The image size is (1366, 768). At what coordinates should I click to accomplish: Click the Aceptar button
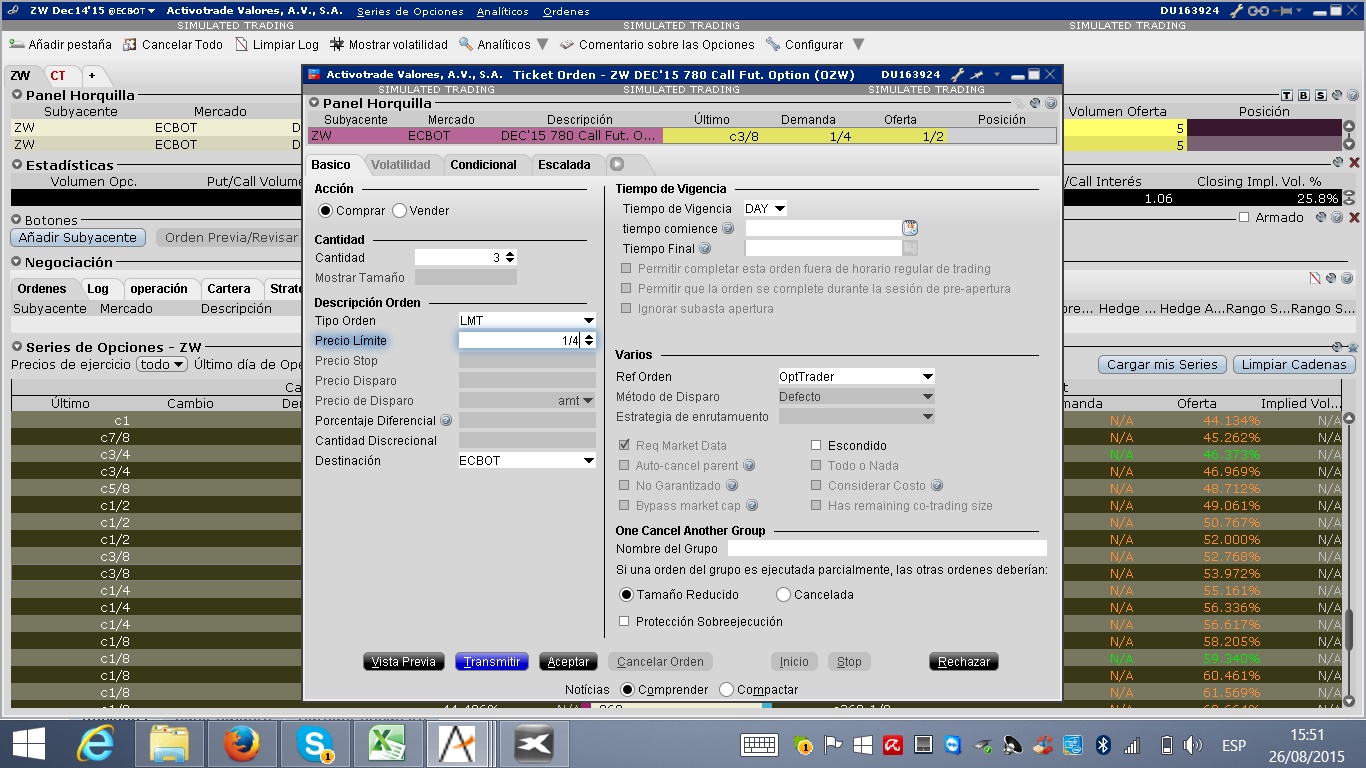569,662
